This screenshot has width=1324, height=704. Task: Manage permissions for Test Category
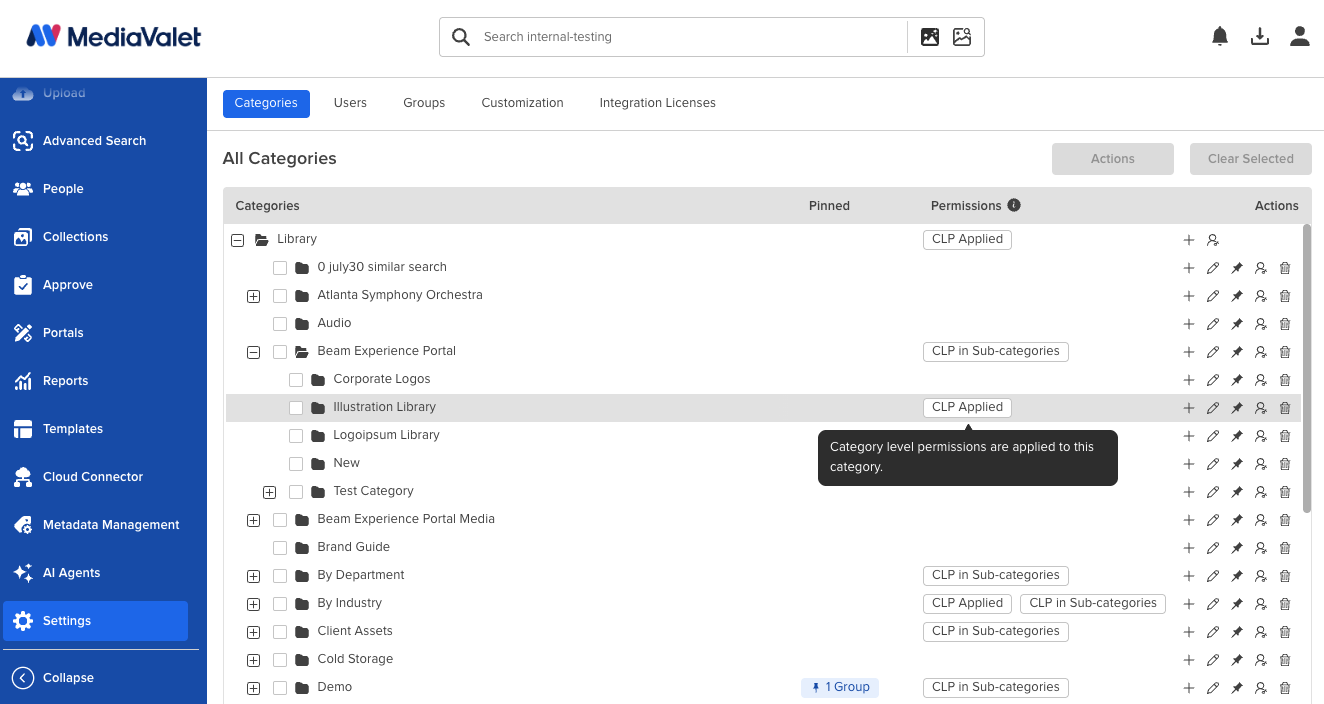(x=1261, y=492)
